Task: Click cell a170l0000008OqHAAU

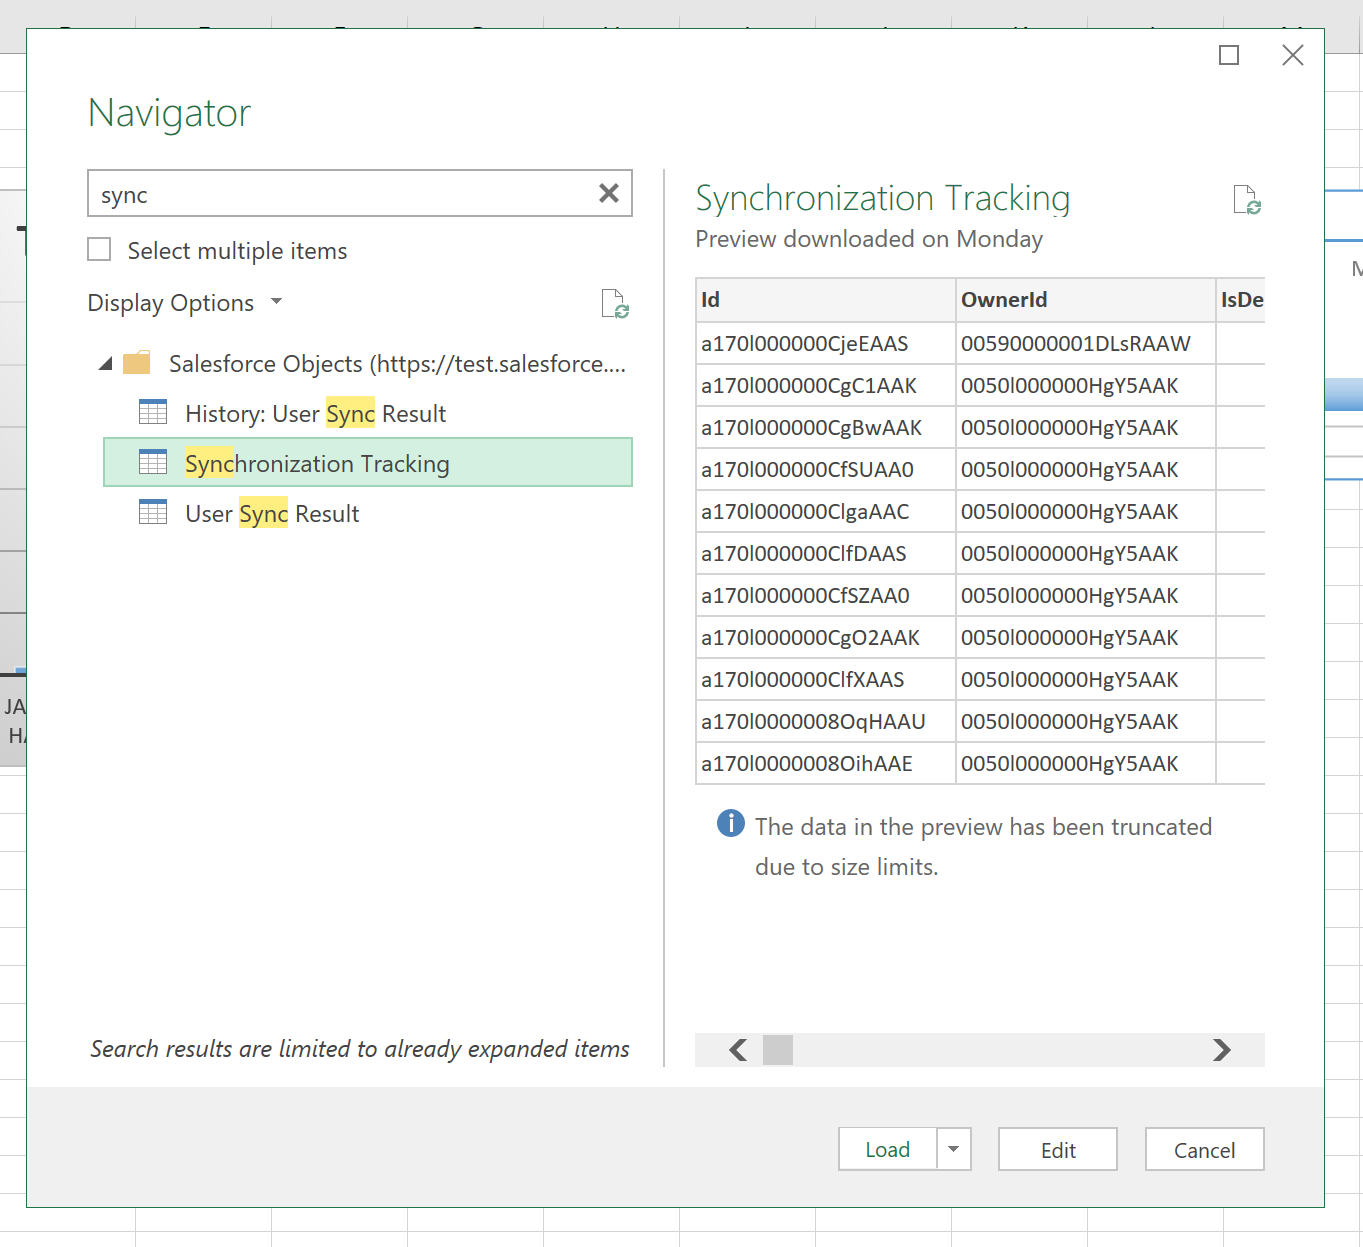Action: click(x=826, y=722)
